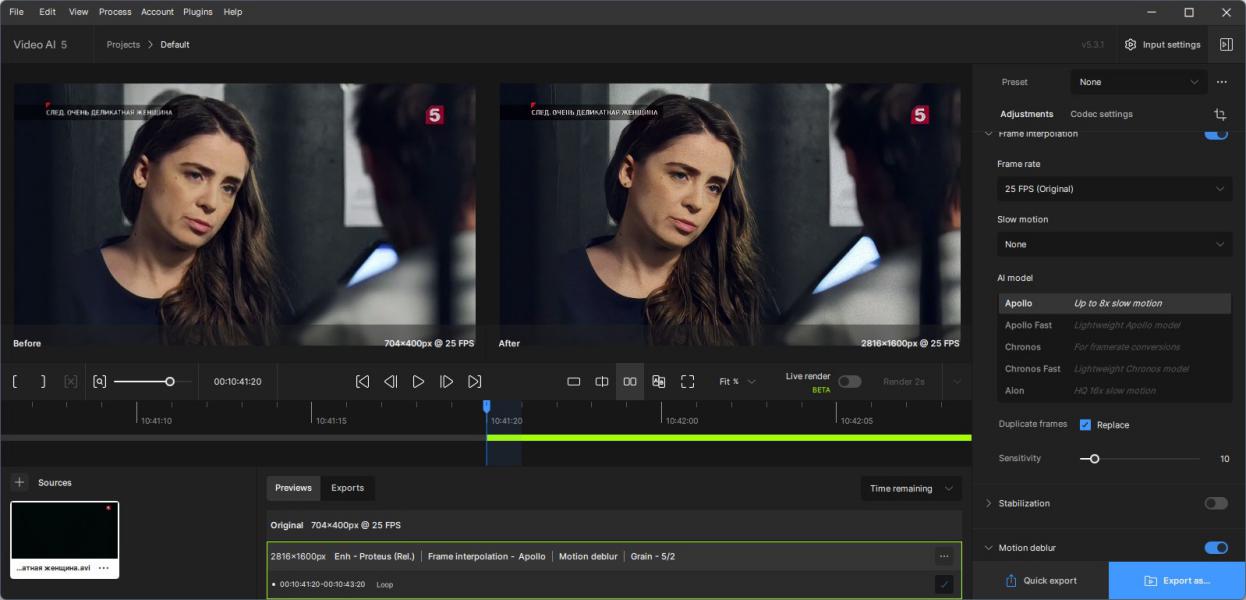
Task: Open Input settings
Action: (1162, 45)
